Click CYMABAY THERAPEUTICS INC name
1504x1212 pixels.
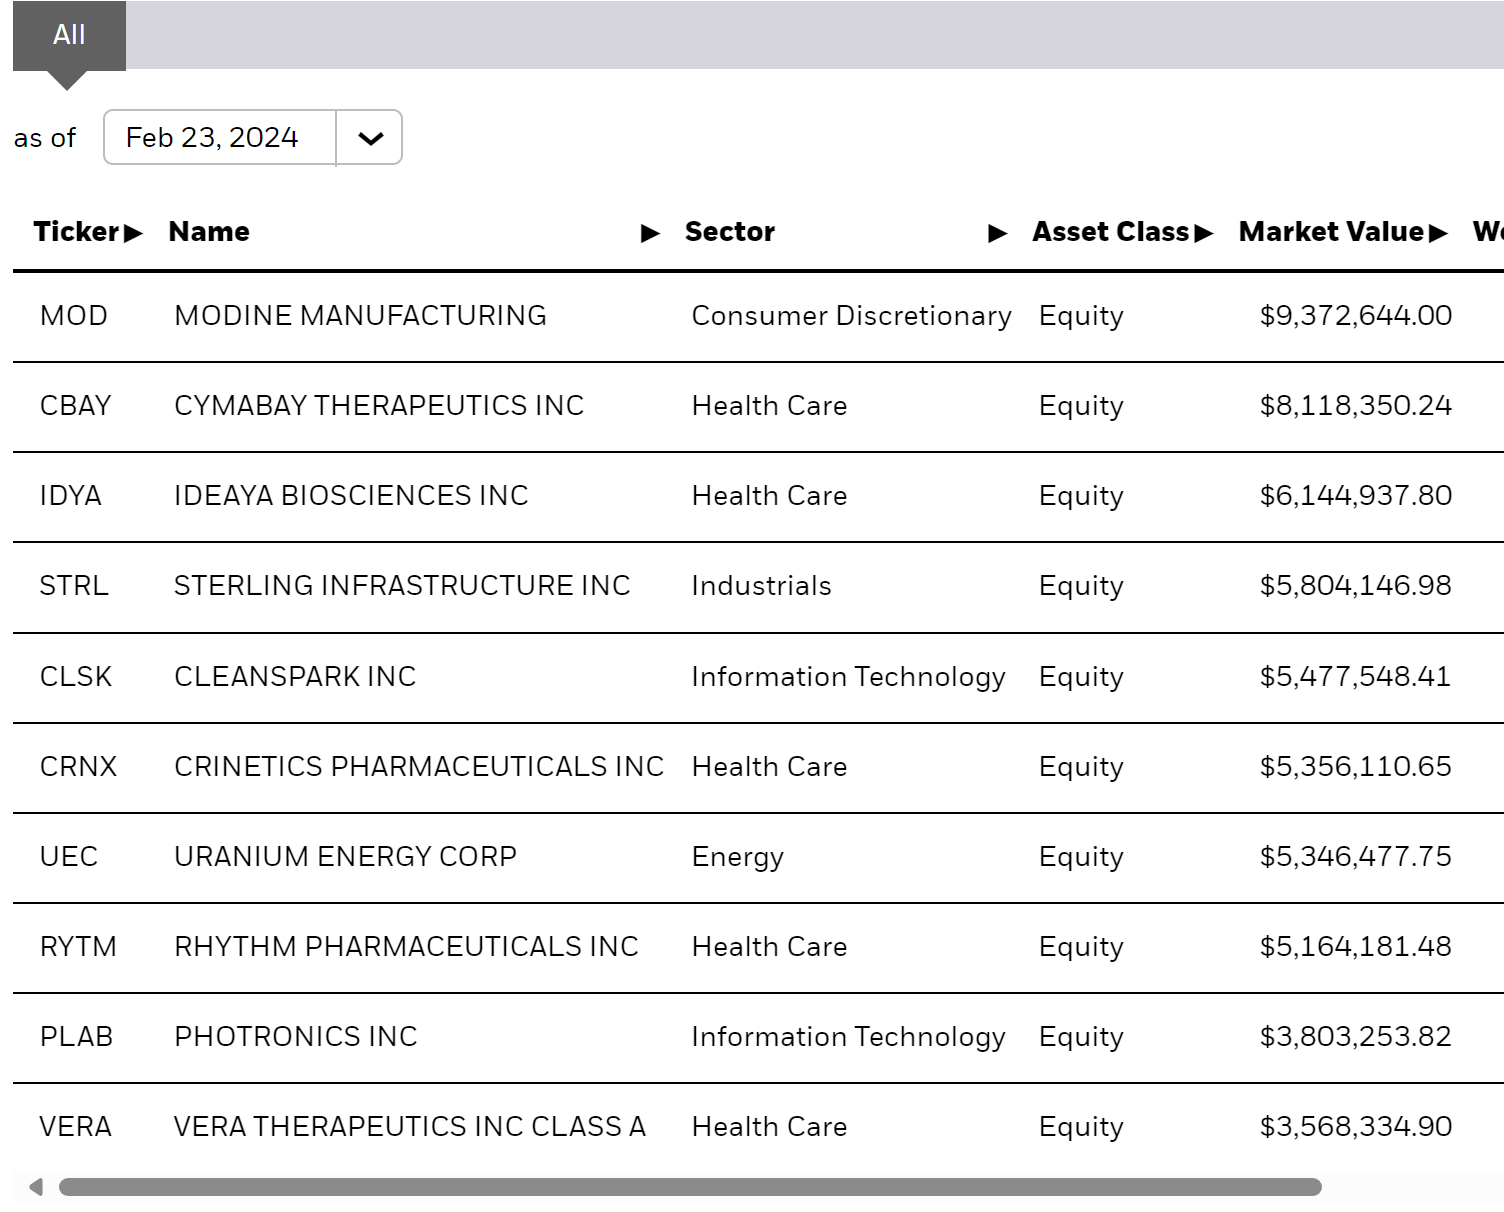pyautogui.click(x=379, y=406)
